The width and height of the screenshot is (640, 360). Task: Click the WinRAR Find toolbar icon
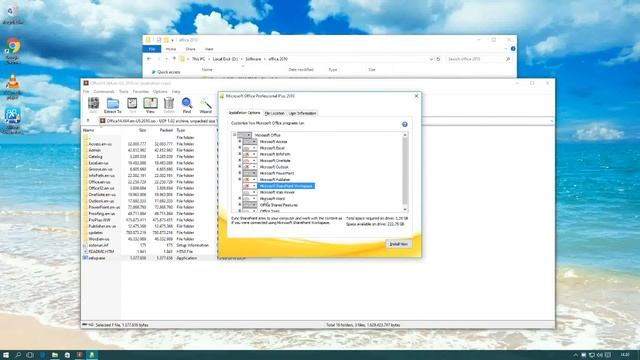click(187, 105)
